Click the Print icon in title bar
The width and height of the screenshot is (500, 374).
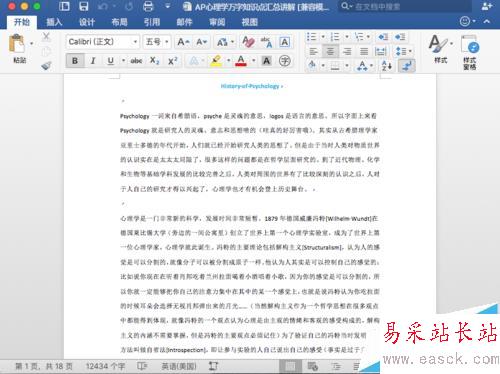[148, 6]
